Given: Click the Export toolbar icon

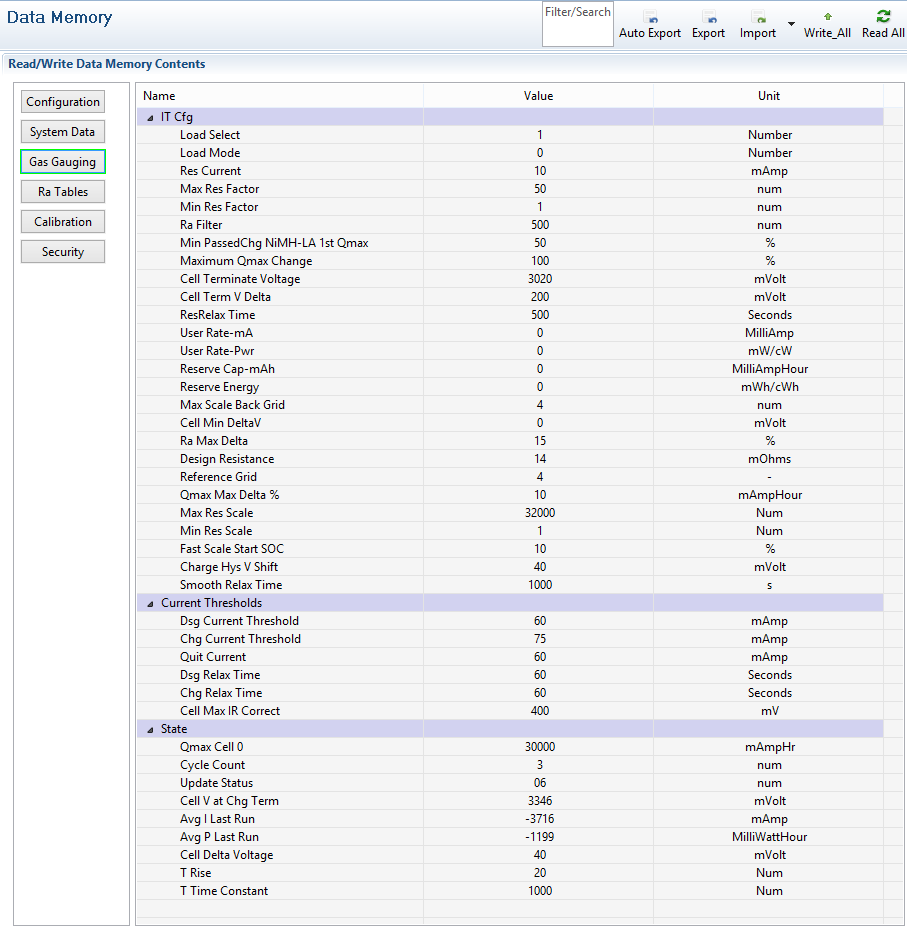Looking at the screenshot, I should click(x=709, y=17).
